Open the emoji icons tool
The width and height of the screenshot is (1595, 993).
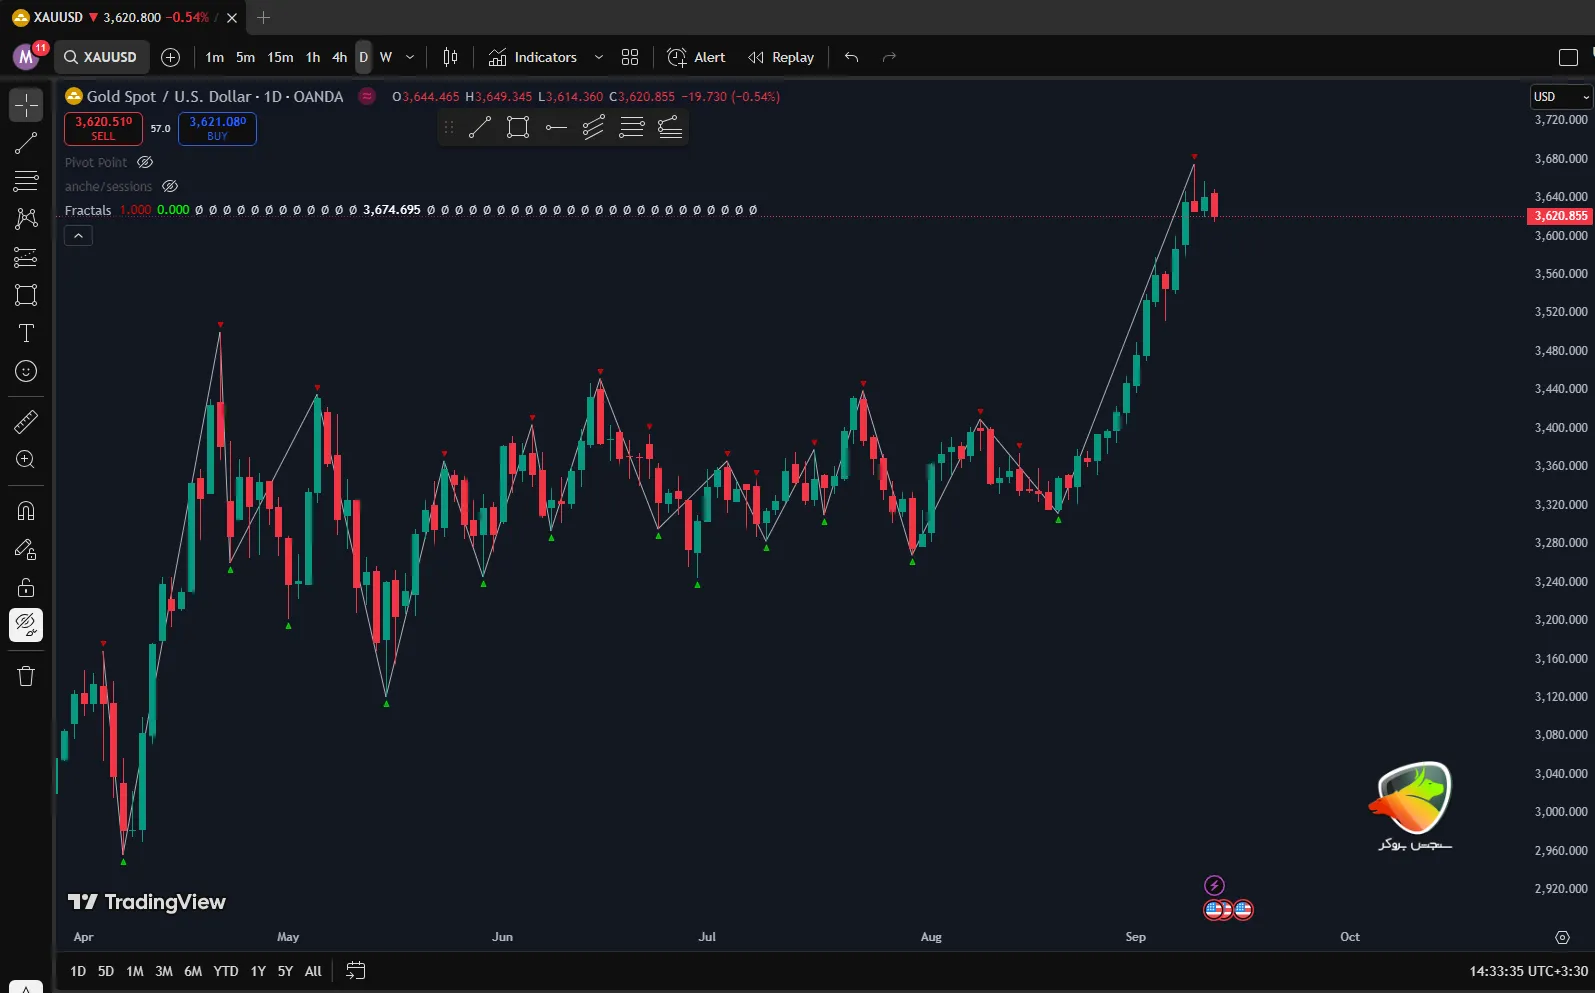tap(26, 371)
